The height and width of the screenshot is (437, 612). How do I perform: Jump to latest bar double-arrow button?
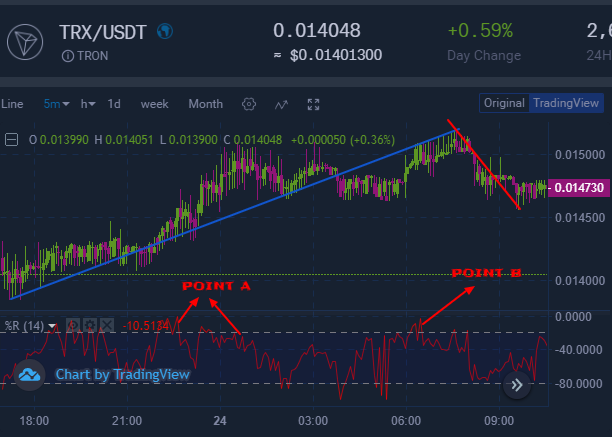(x=517, y=385)
